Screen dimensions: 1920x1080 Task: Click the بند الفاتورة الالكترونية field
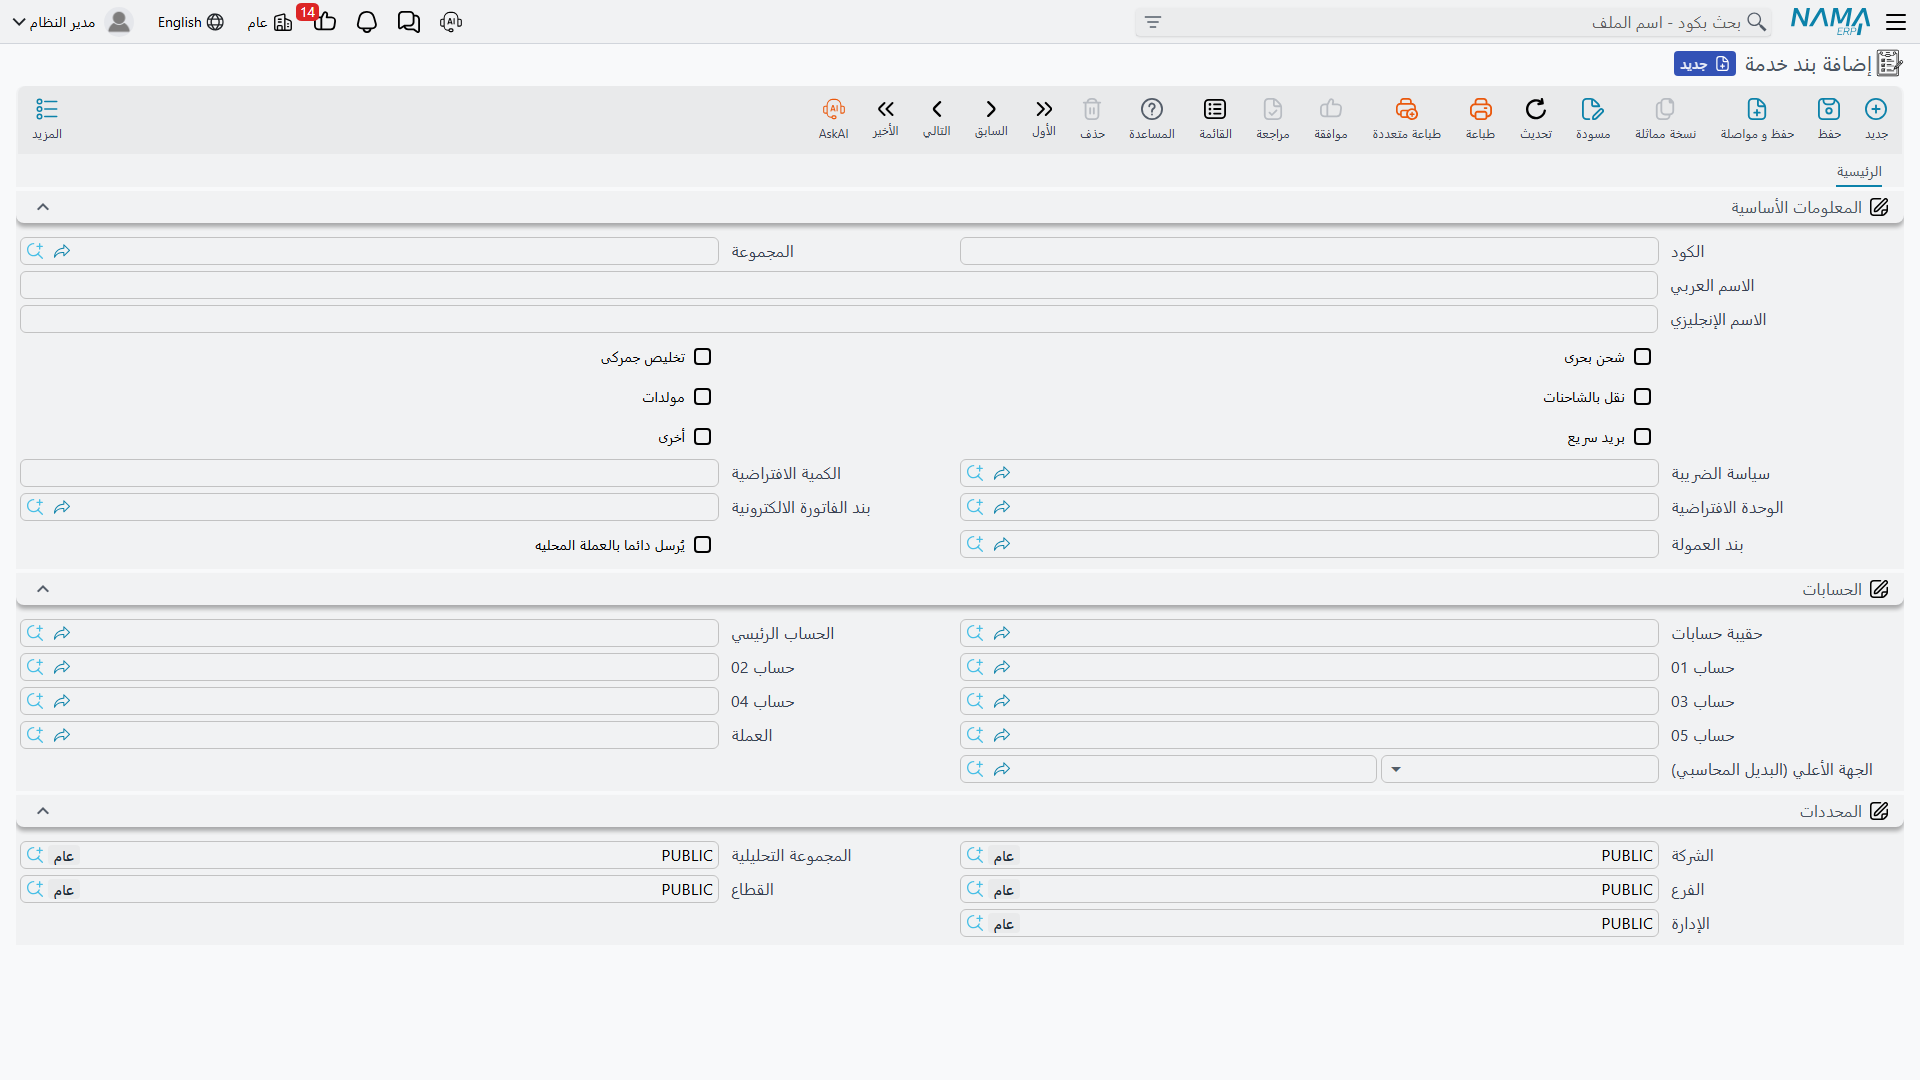[369, 507]
